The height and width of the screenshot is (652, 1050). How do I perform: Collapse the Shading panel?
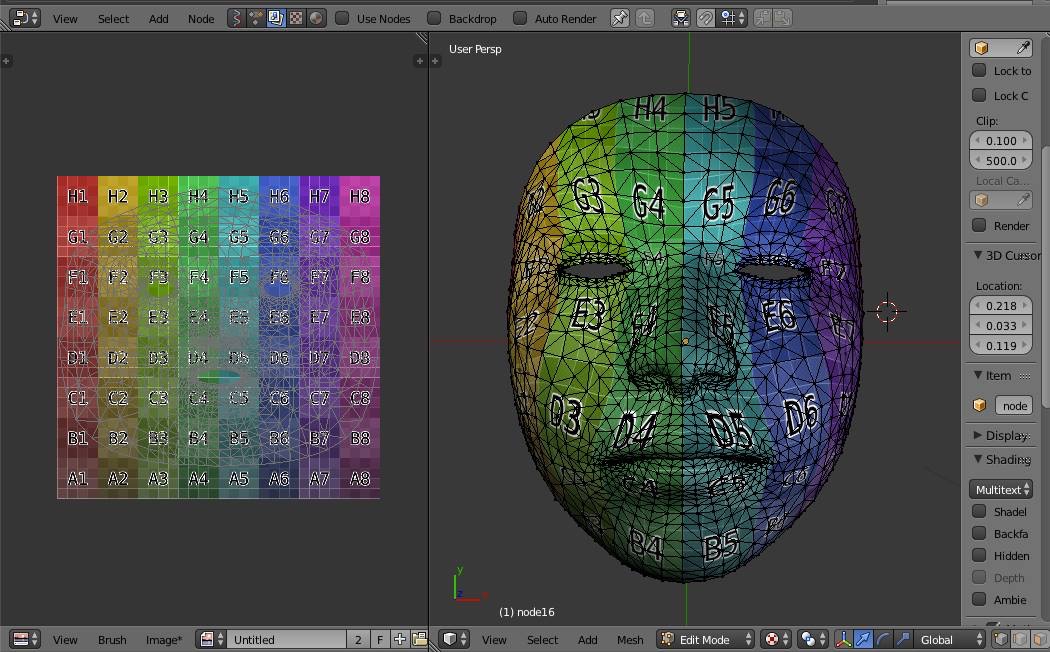tap(978, 459)
